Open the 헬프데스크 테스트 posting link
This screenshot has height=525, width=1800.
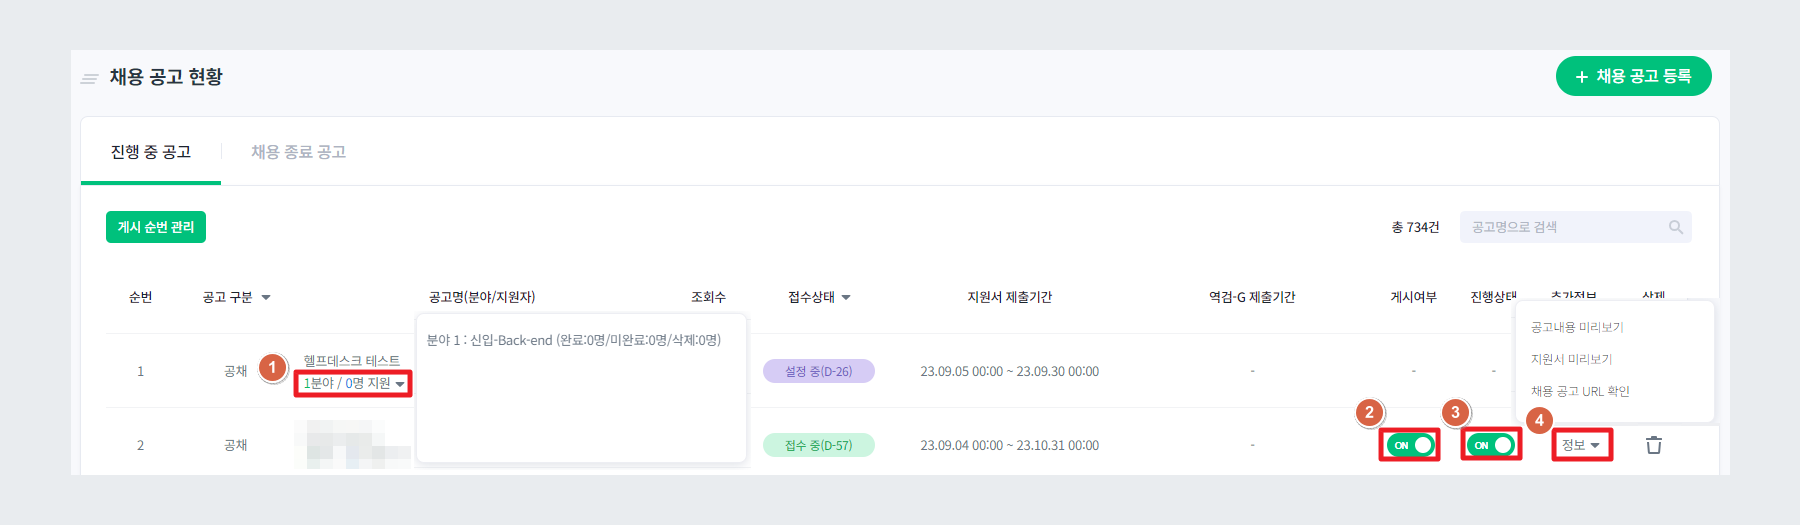[352, 360]
